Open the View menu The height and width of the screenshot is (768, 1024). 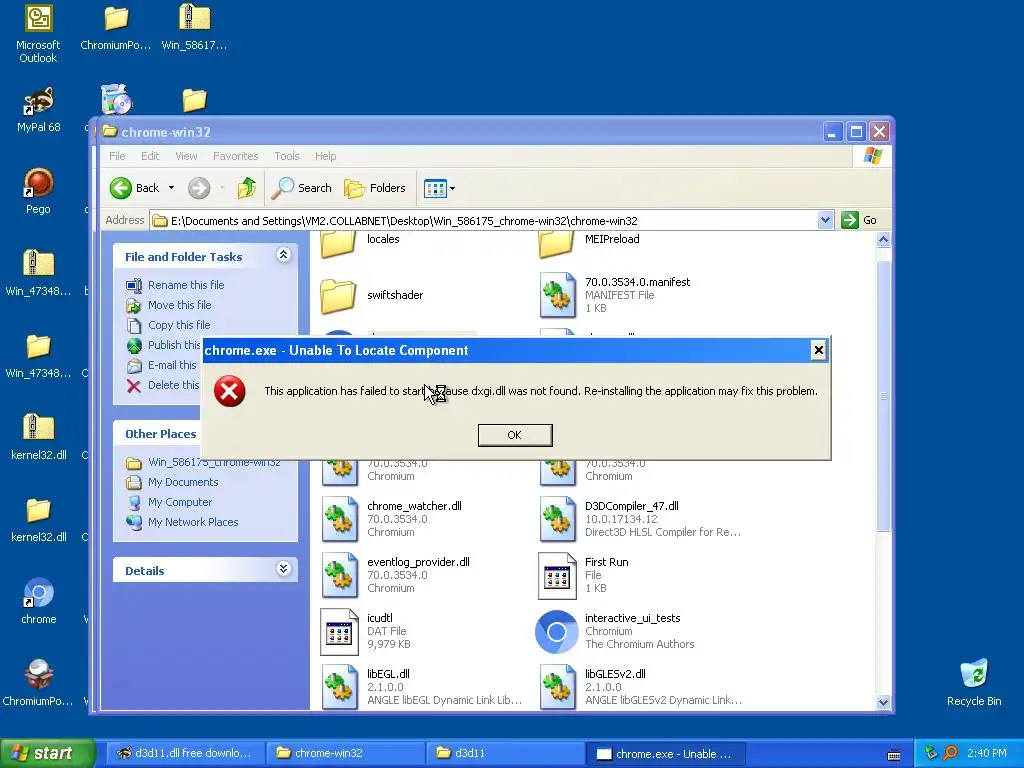[185, 156]
